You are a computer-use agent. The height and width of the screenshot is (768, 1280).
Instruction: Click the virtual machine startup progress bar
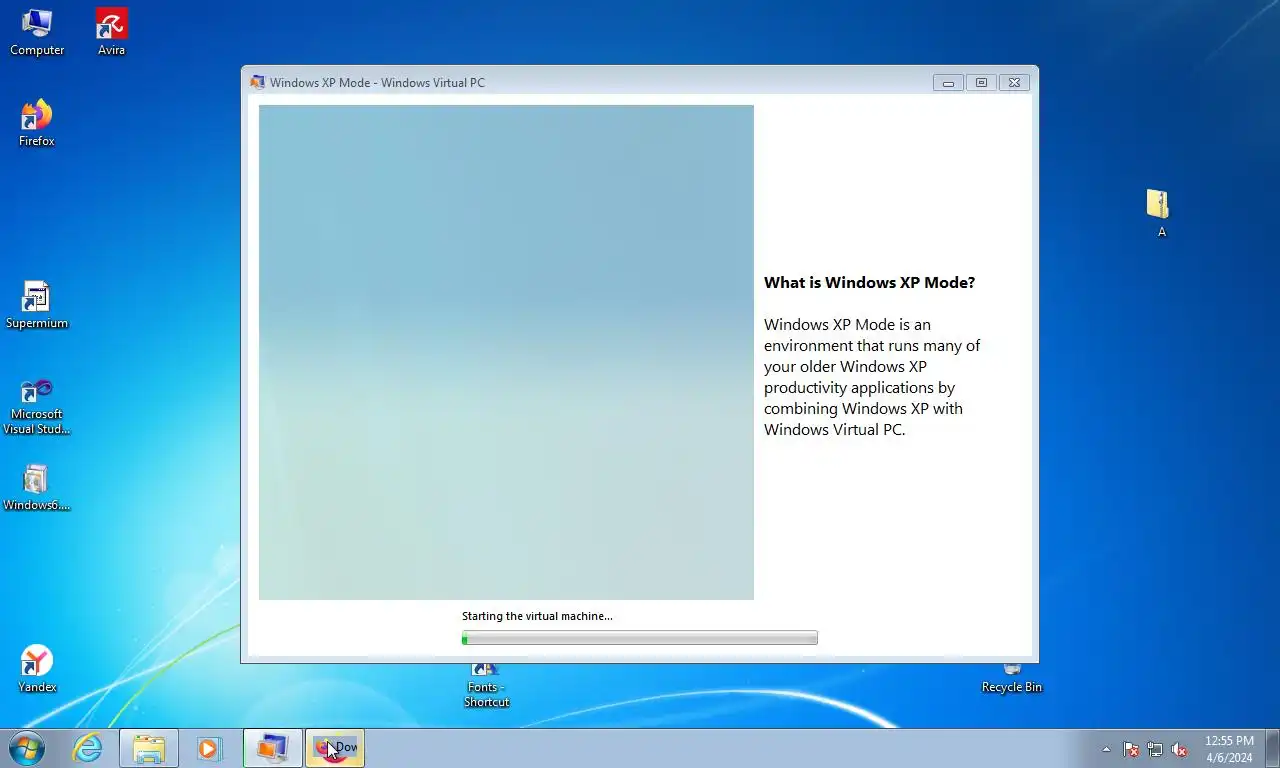[639, 638]
